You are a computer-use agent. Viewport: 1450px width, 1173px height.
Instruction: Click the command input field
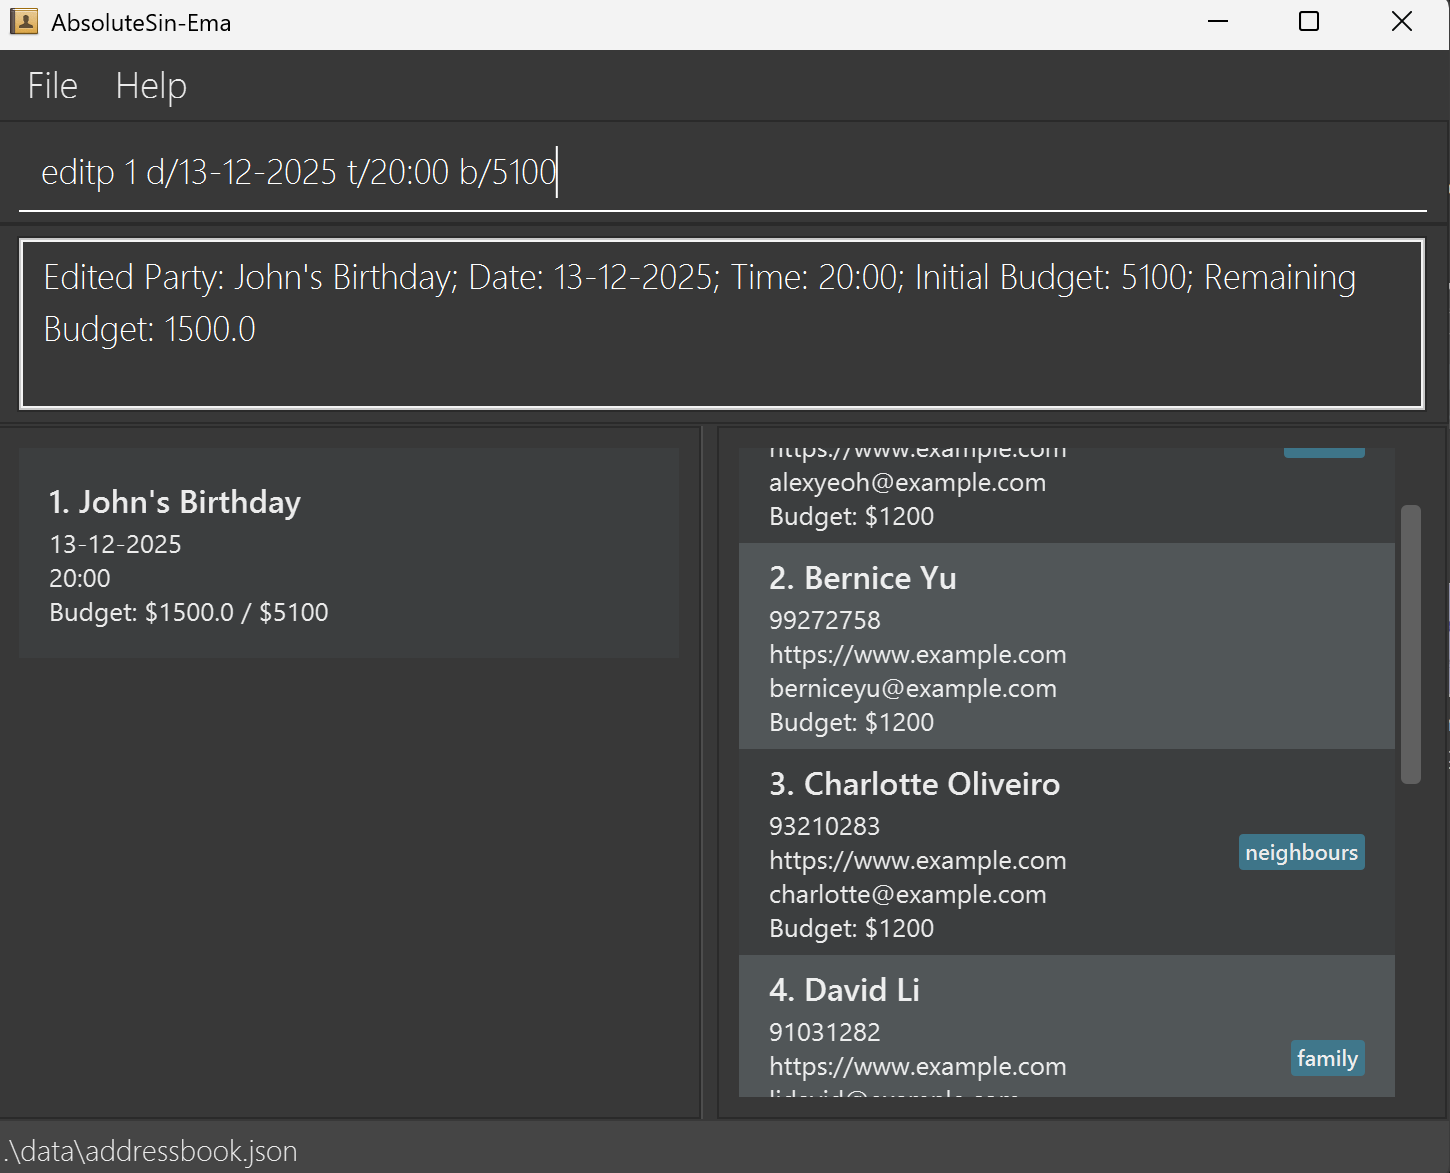click(700, 171)
